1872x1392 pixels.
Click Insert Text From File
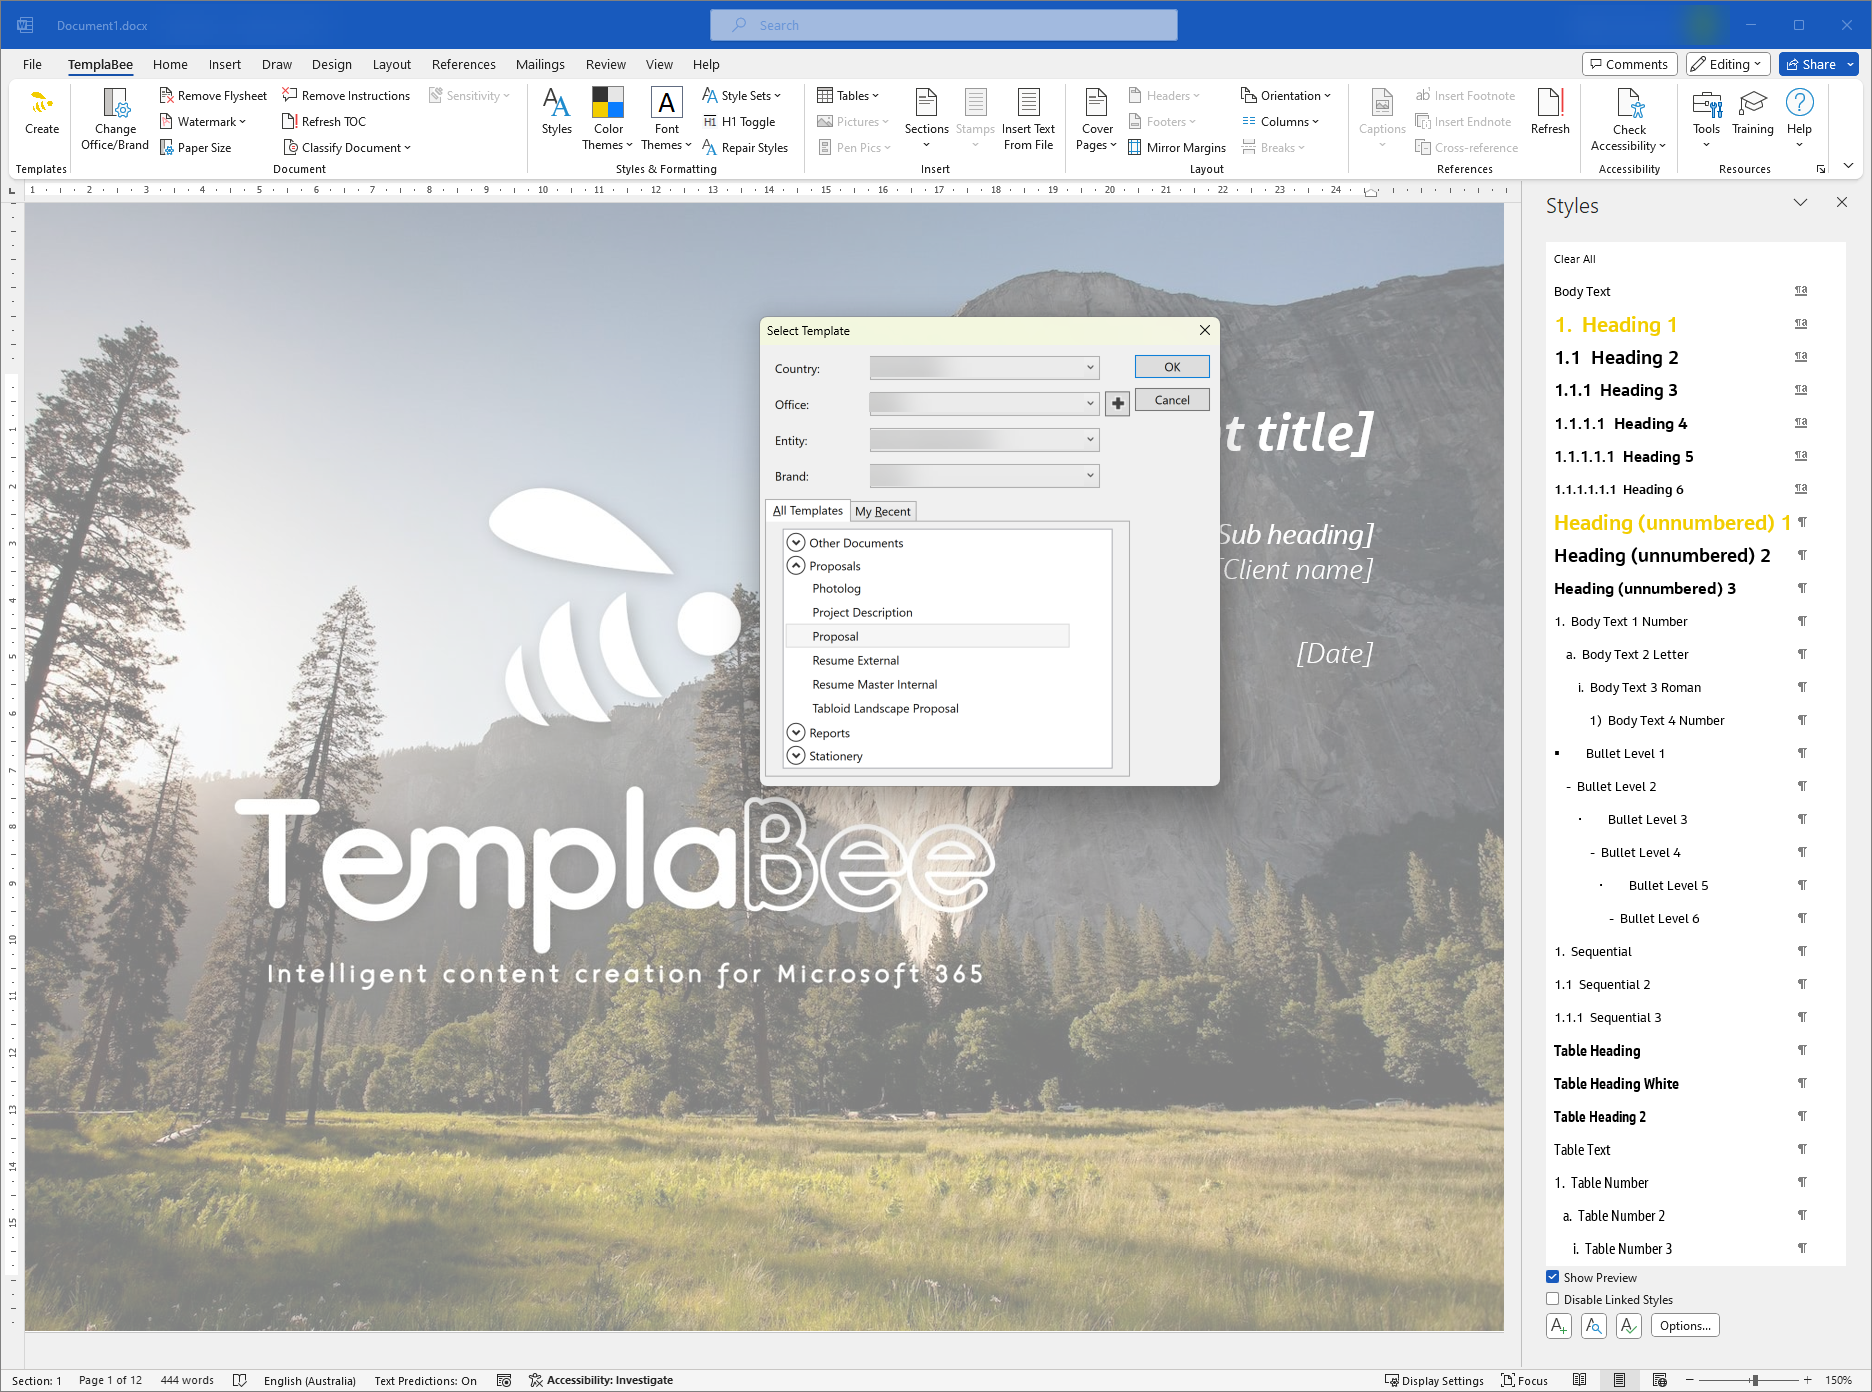[1028, 119]
